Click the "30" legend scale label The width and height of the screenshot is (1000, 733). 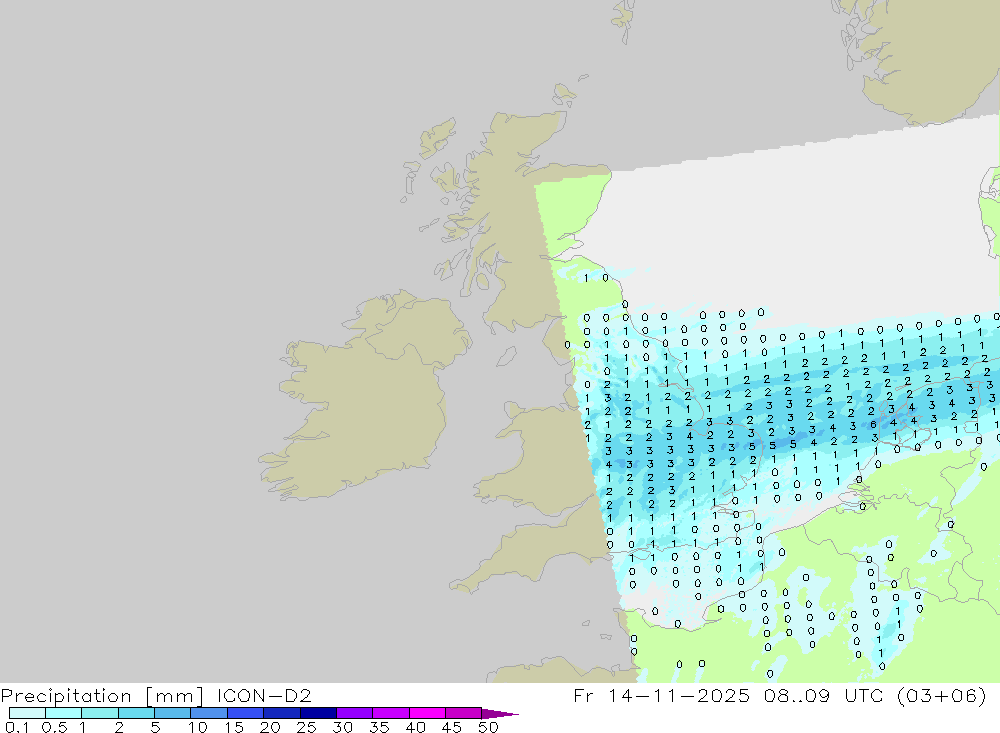tap(342, 727)
